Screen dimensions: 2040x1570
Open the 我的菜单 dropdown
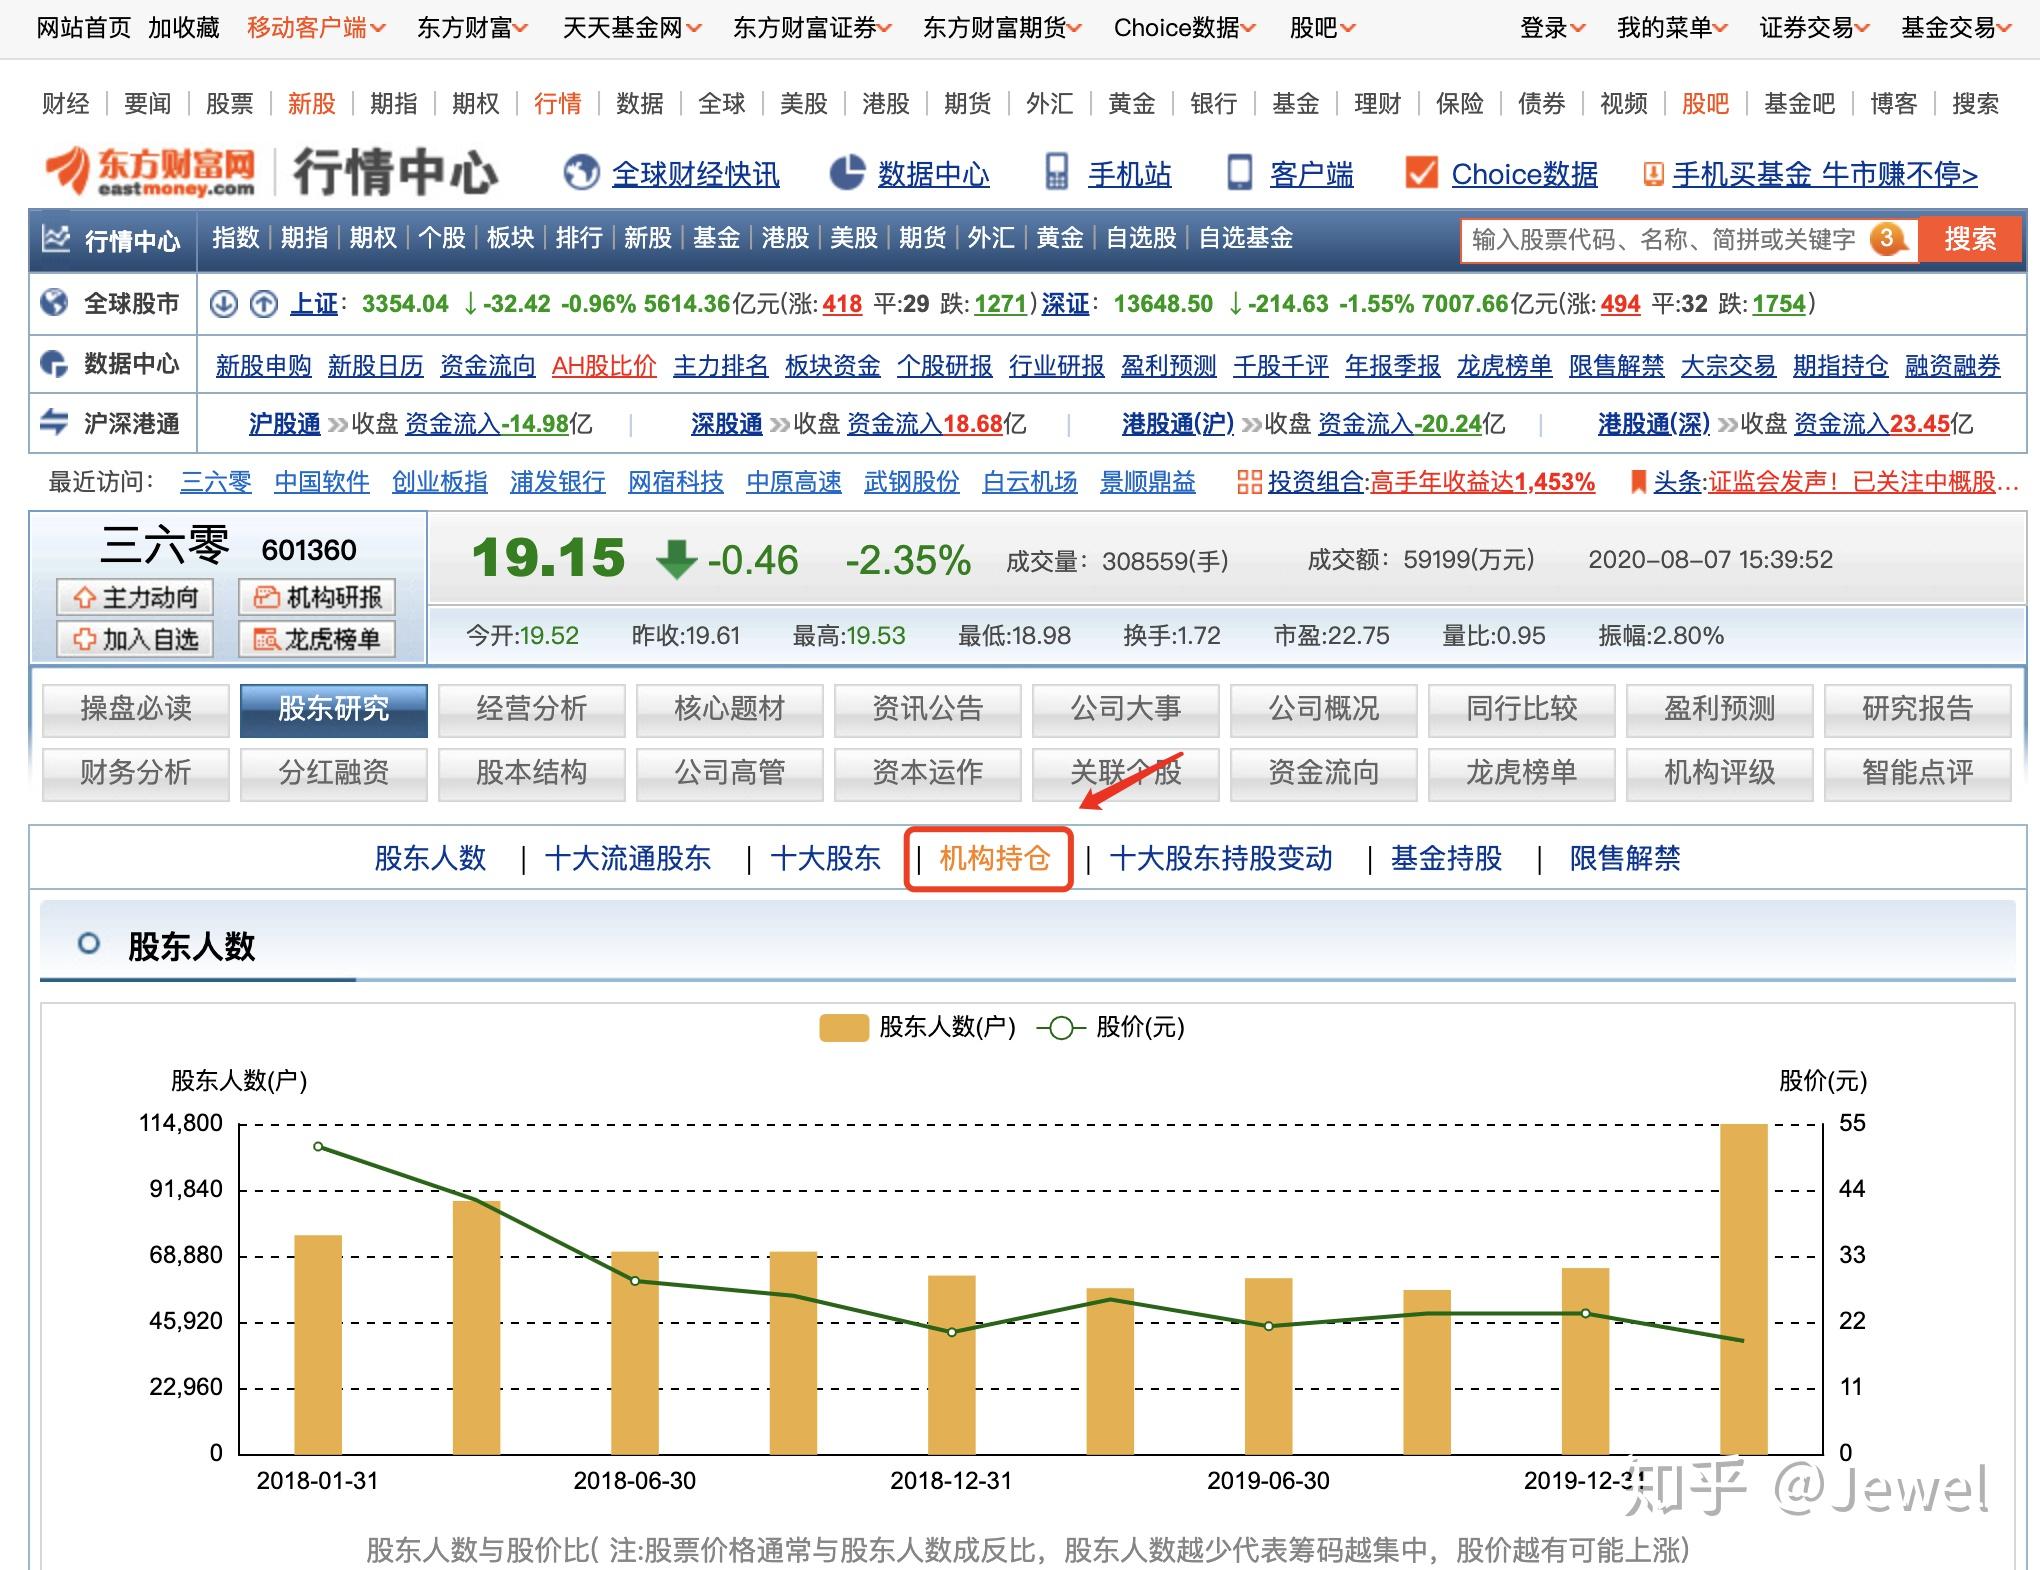(x=1672, y=28)
